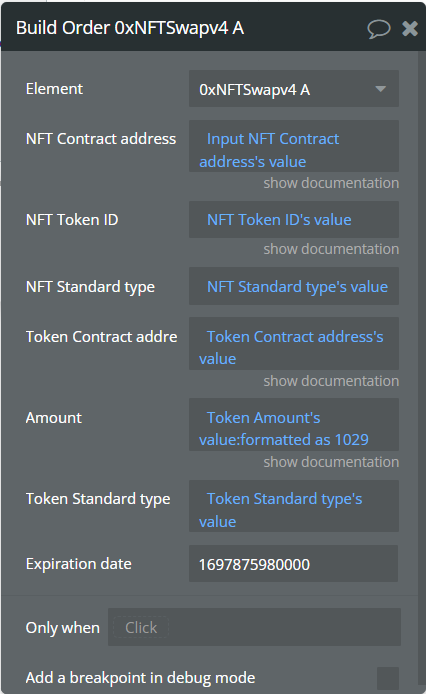Screen dimensions: 426x694
Task: Edit the Input NFT Contract address's value expression
Action: point(294,146)
